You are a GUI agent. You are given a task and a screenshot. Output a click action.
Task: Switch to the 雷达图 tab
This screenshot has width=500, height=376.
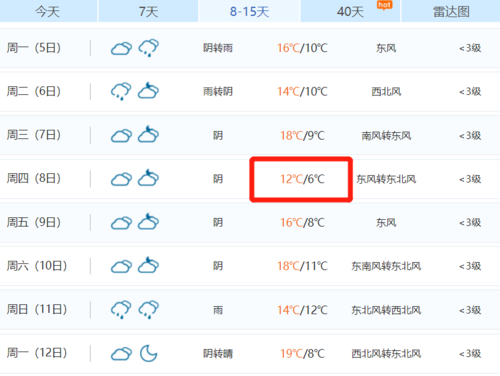pos(451,11)
